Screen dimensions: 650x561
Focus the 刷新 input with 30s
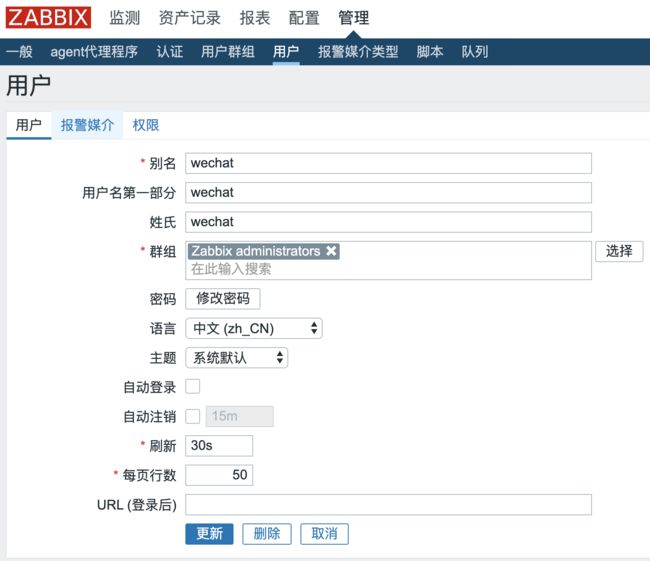coord(219,446)
